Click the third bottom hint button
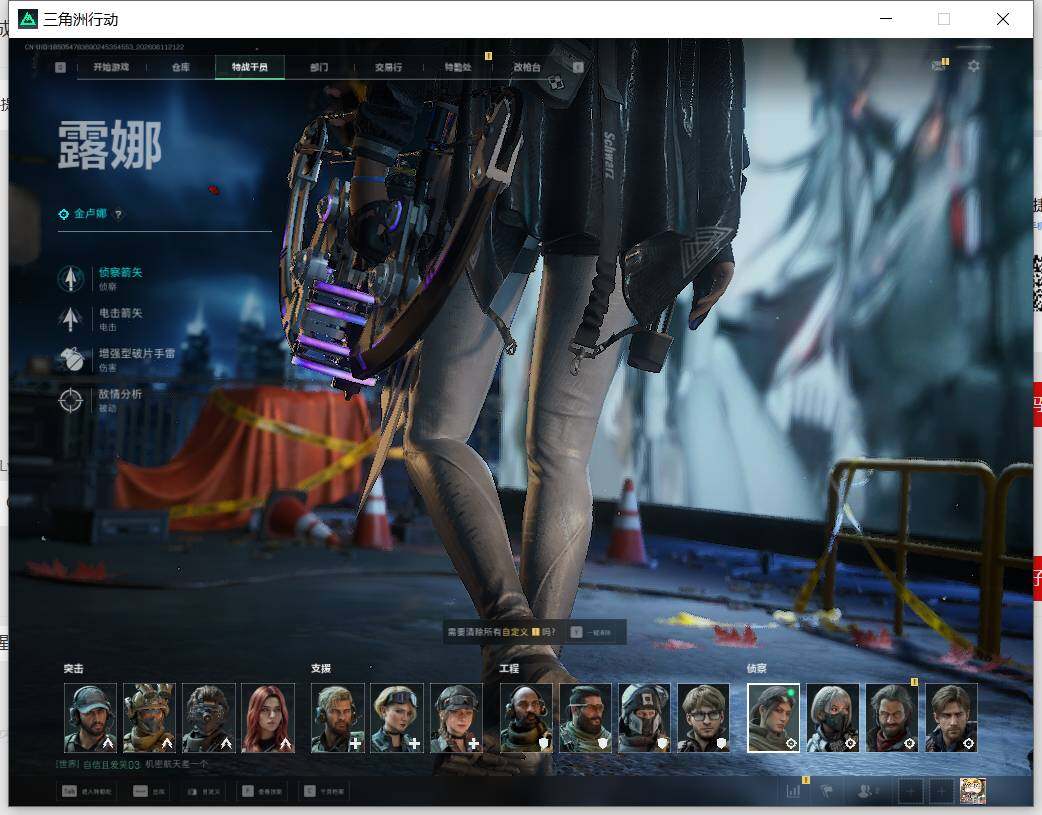 point(204,791)
